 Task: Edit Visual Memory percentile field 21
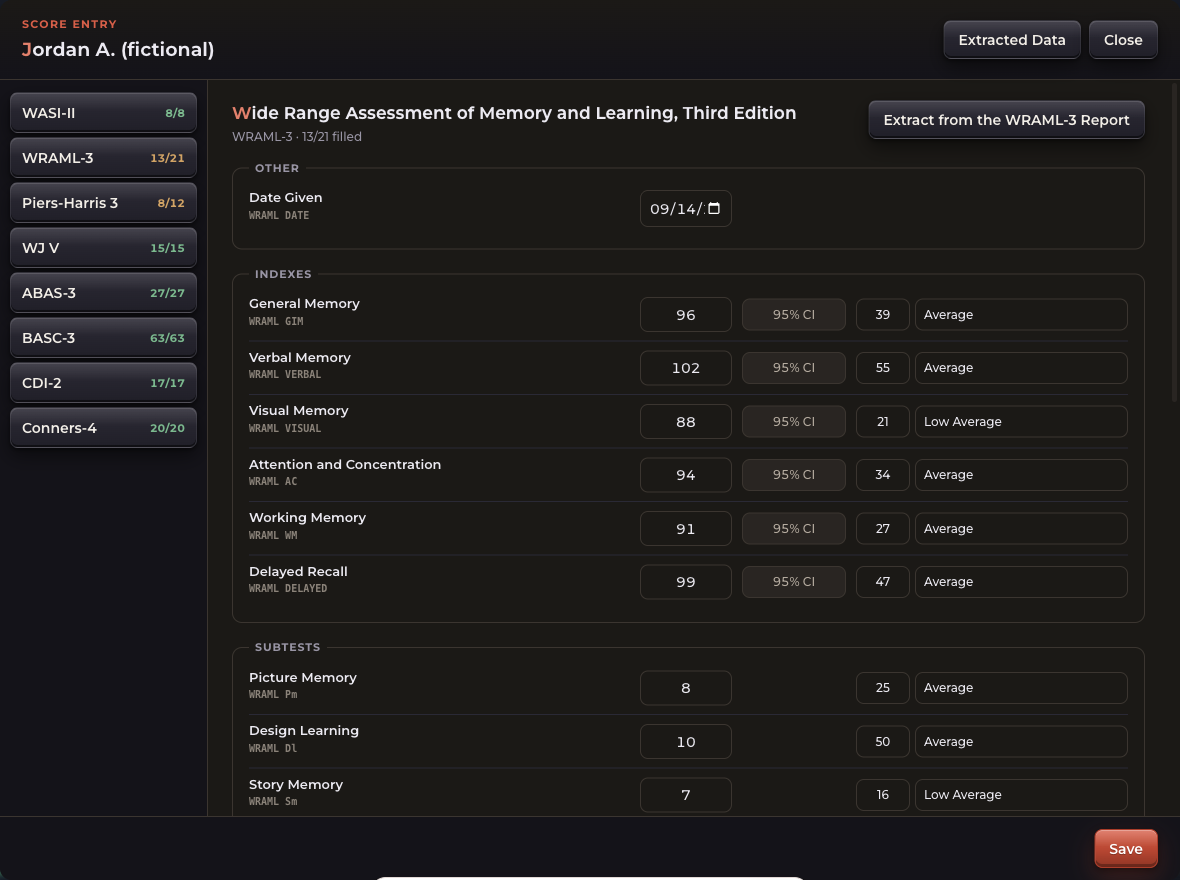point(882,422)
